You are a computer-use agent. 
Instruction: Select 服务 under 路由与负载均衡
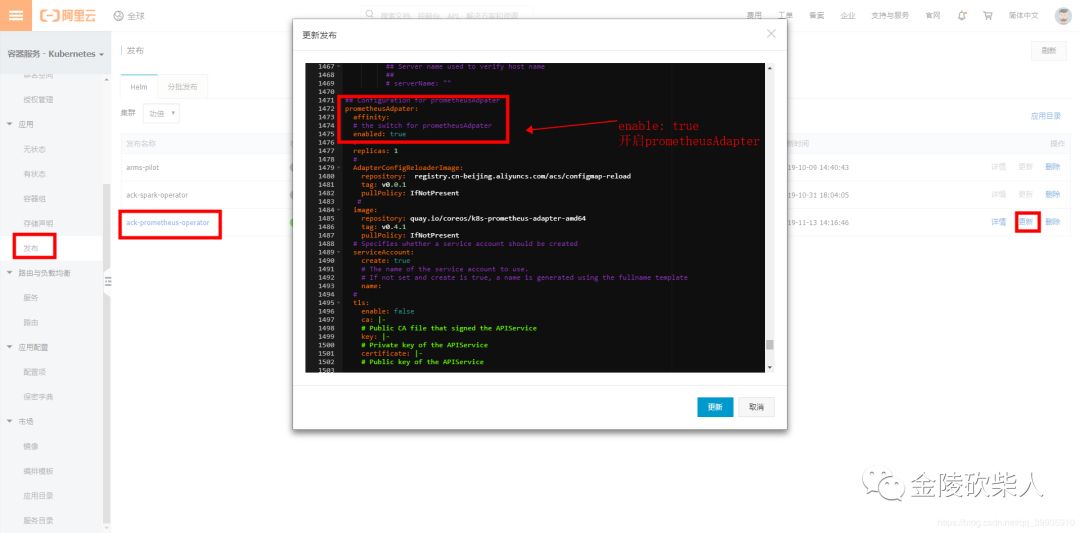click(31, 298)
